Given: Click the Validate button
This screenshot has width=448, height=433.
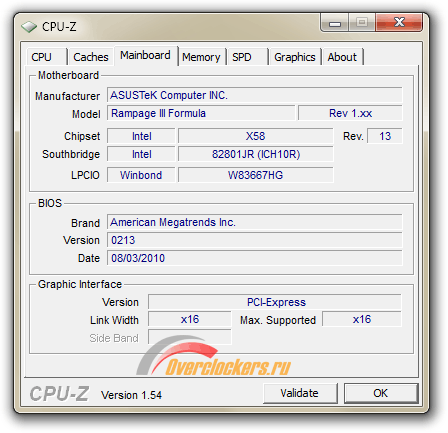Looking at the screenshot, I should click(300, 393).
